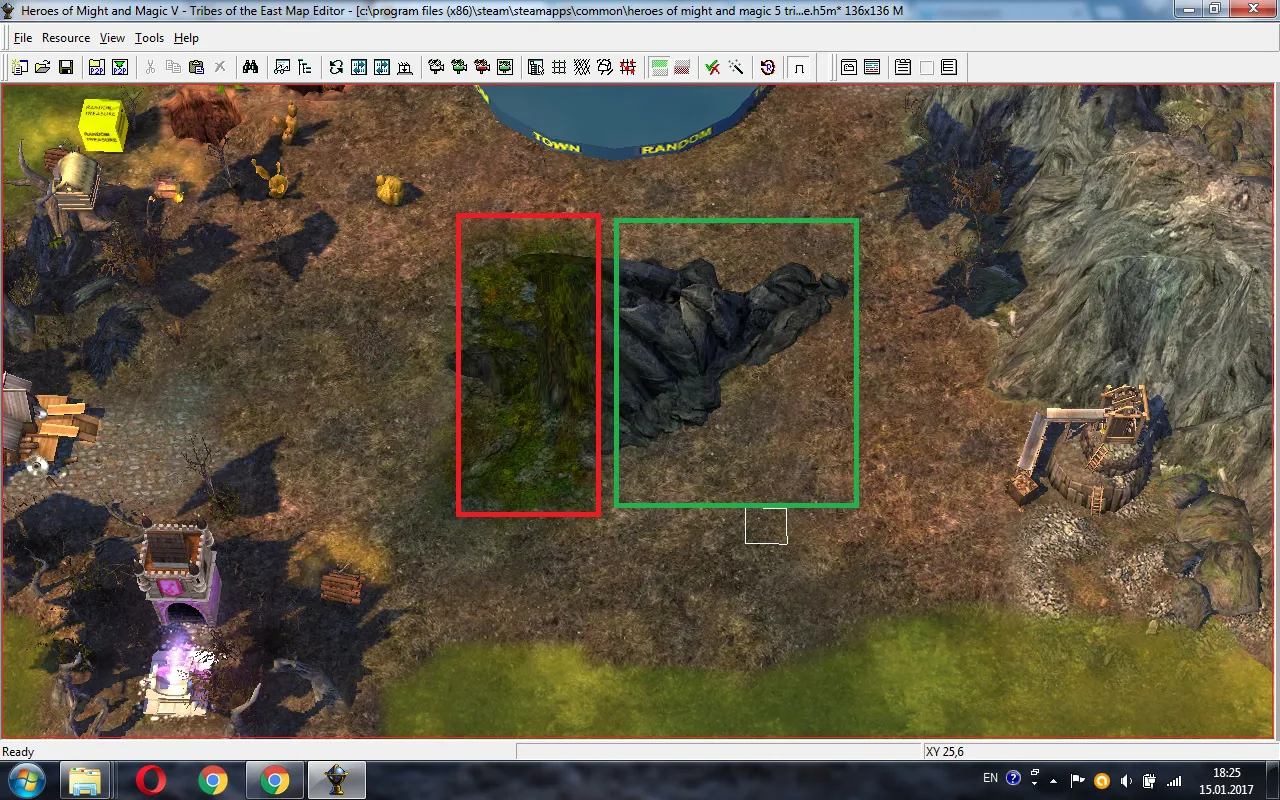This screenshot has height=800, width=1280.
Task: Run the map check checkmark icon
Action: click(713, 67)
